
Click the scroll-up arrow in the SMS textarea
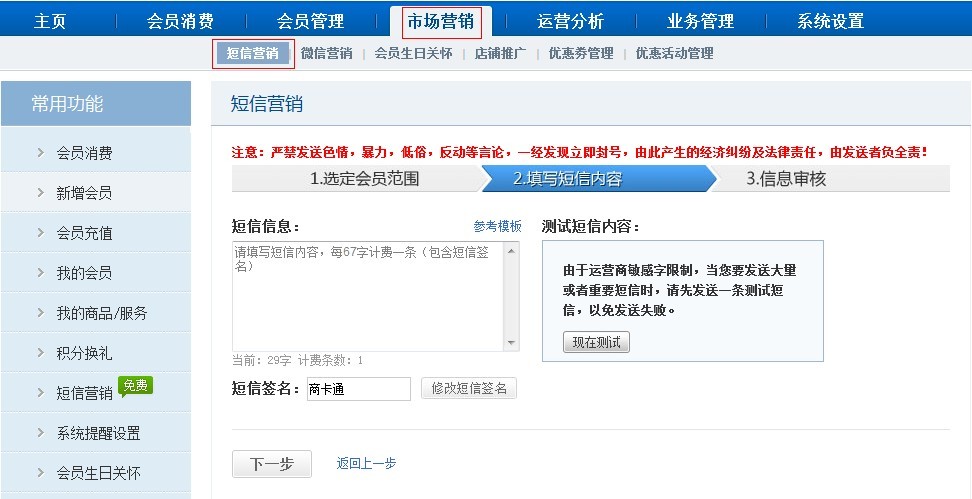(x=512, y=250)
